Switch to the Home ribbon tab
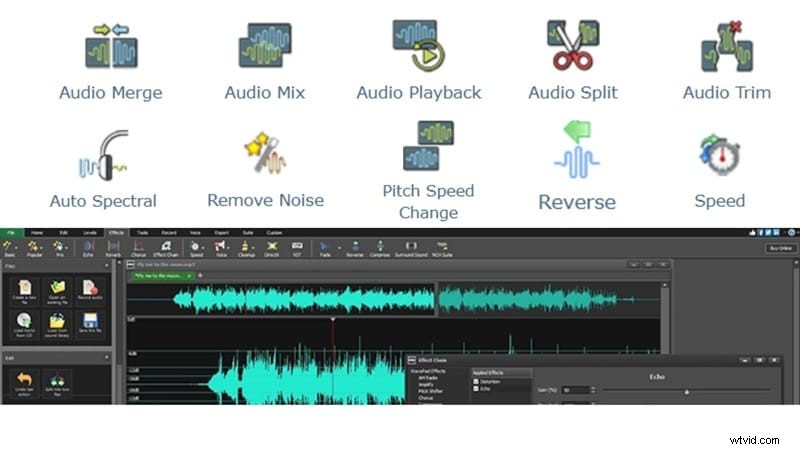Screen dimensions: 800x450 37,232
